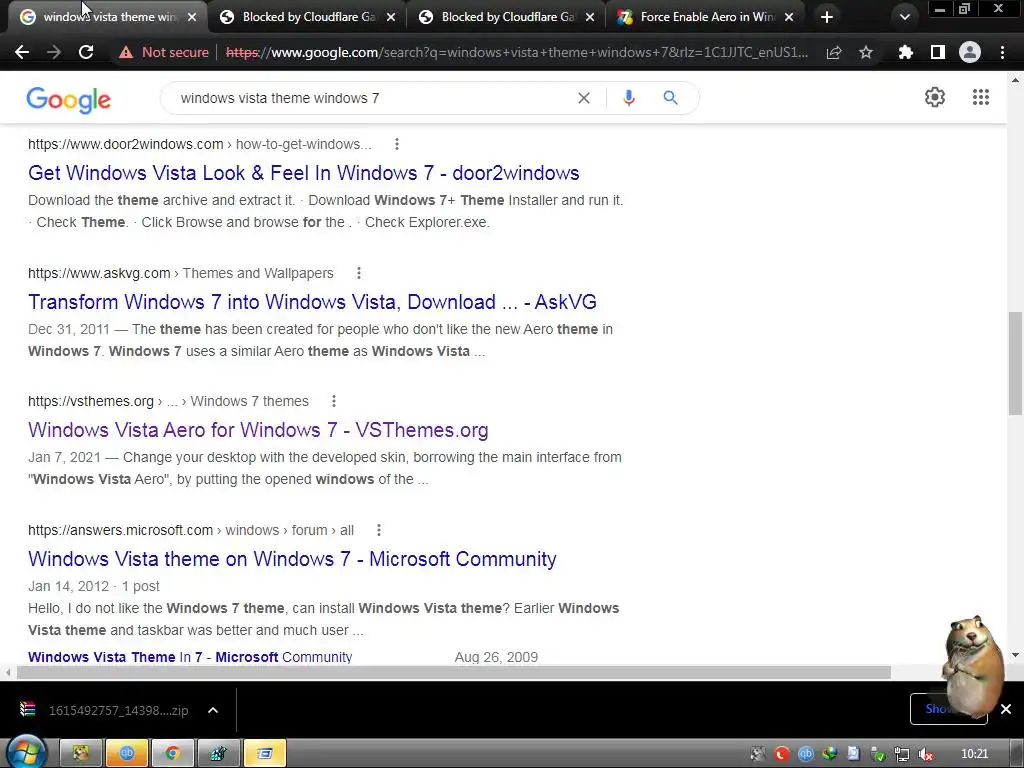Open Transform Windows 7 into Vista link
This screenshot has width=1024, height=768.
pos(312,302)
